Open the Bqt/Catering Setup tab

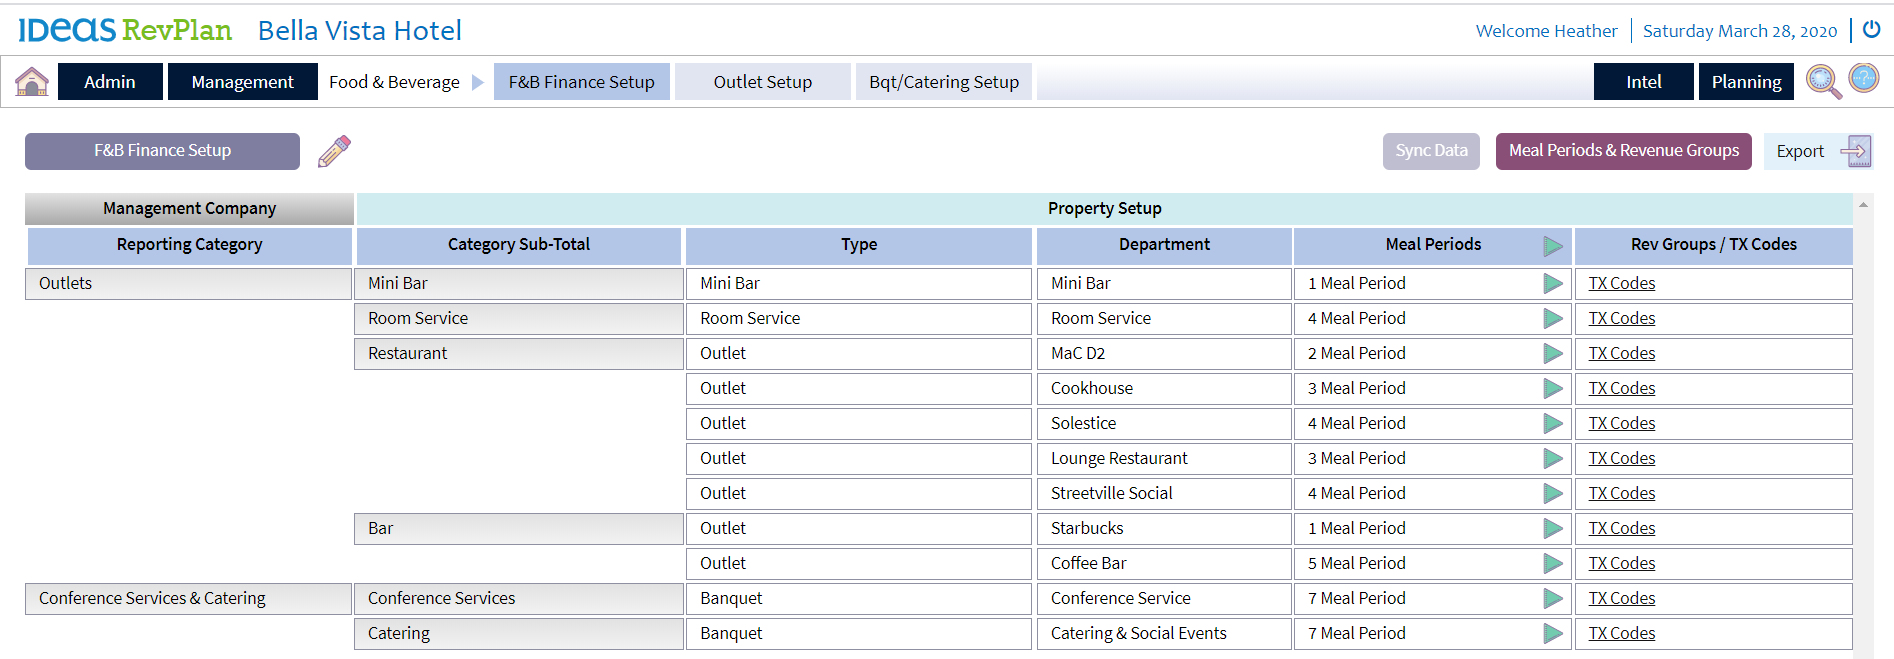[943, 82]
